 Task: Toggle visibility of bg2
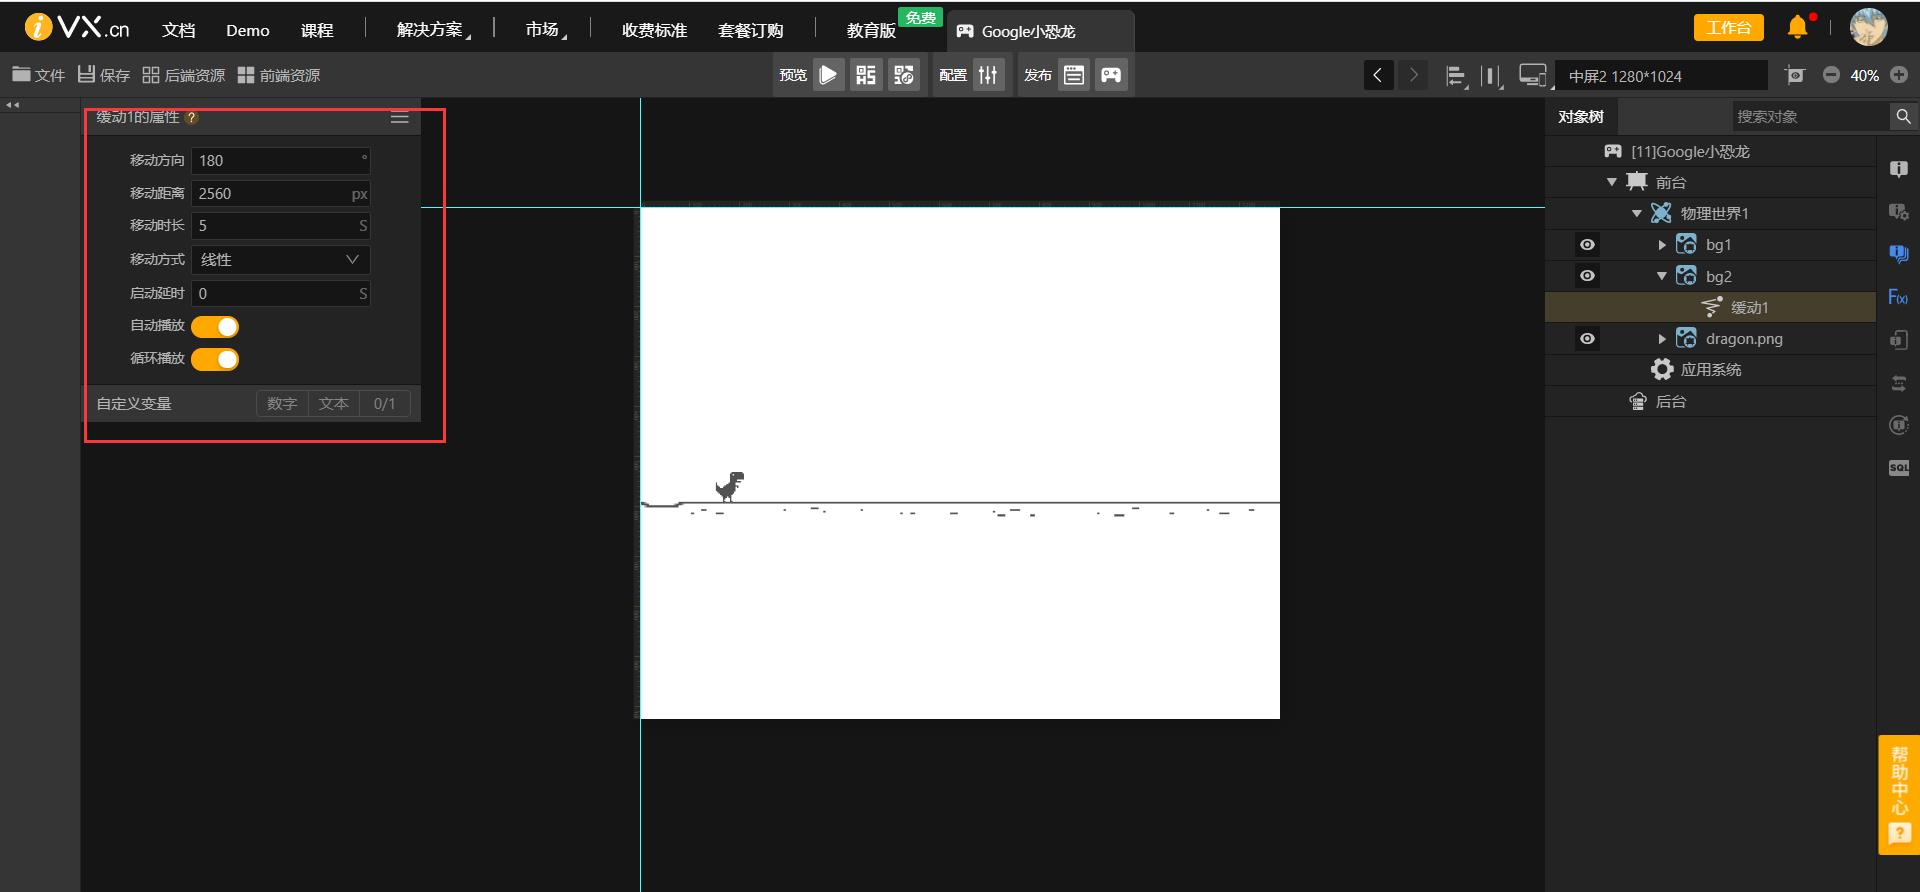click(x=1587, y=275)
